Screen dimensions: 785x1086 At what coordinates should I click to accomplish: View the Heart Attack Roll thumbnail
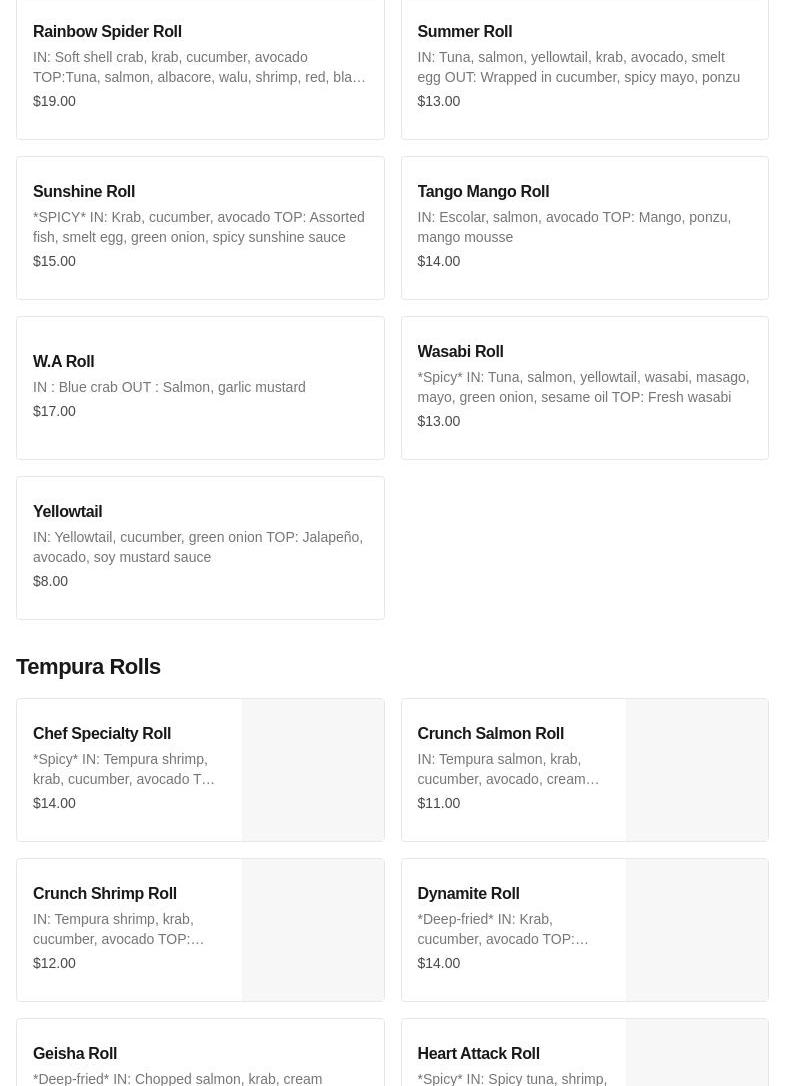(x=697, y=1054)
